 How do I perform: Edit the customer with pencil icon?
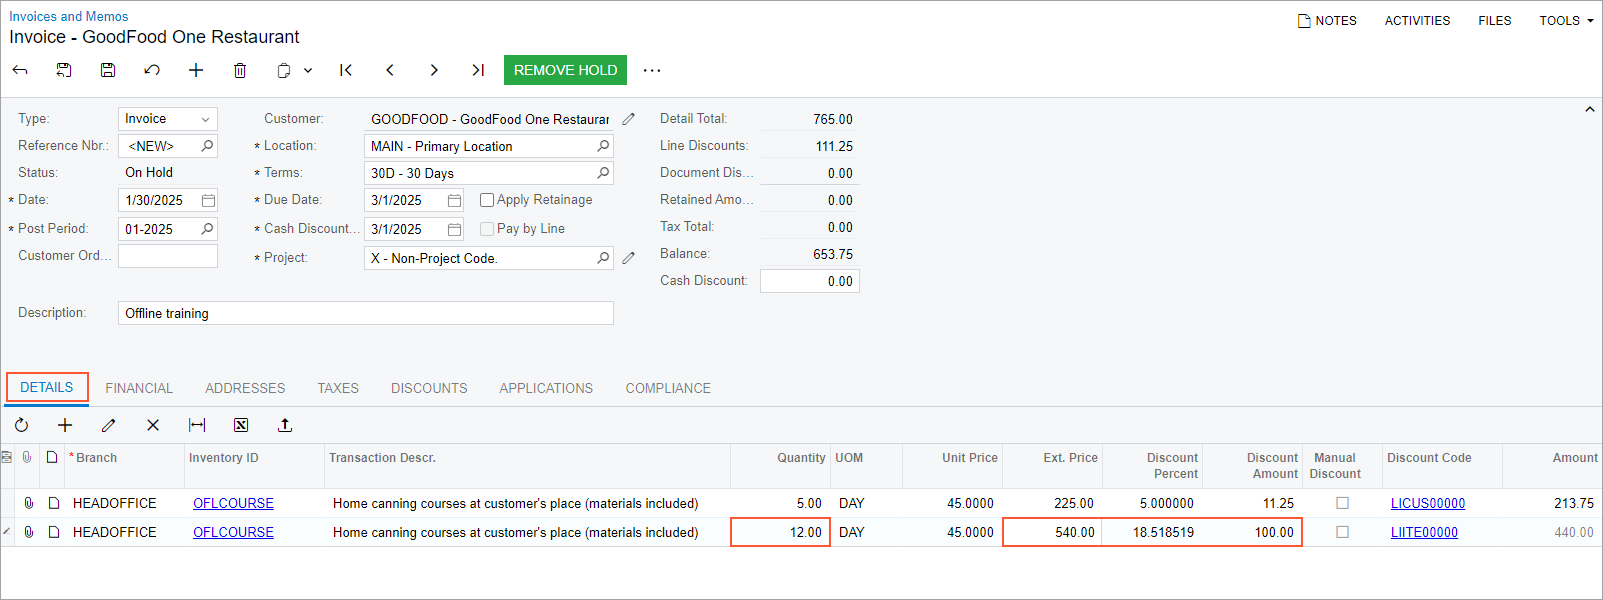[628, 119]
